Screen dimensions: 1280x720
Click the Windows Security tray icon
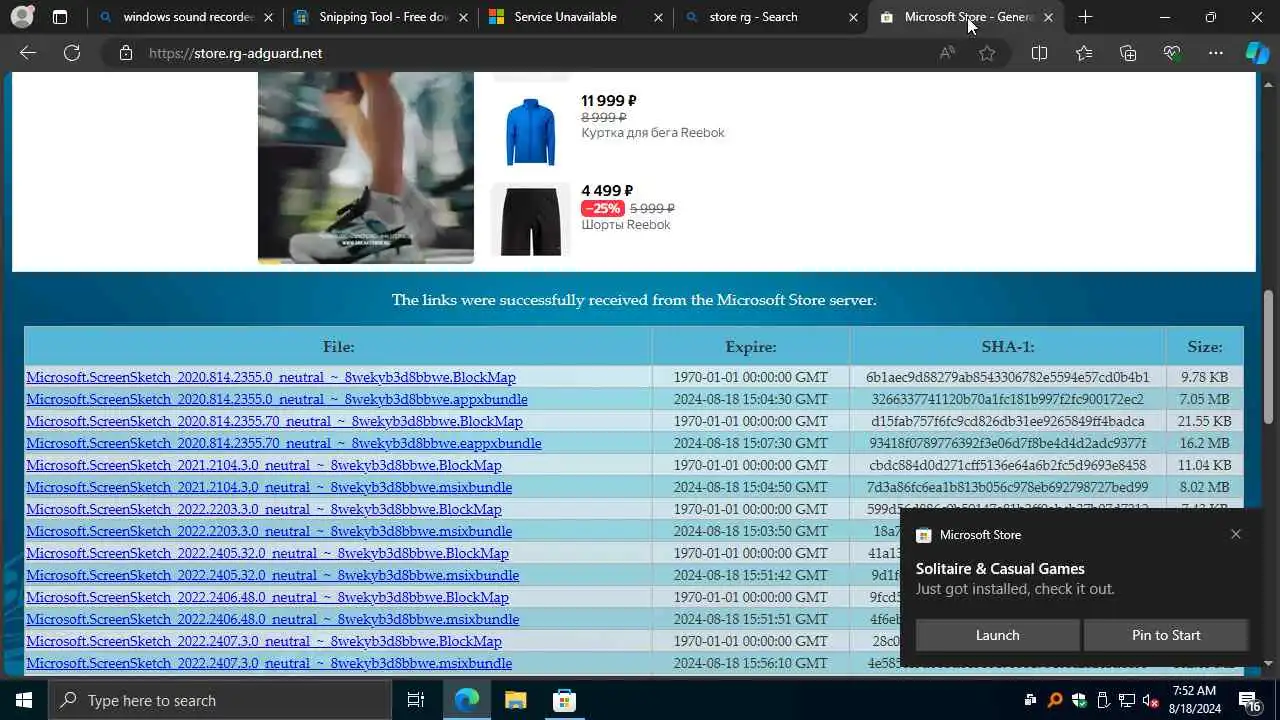tap(1078, 700)
